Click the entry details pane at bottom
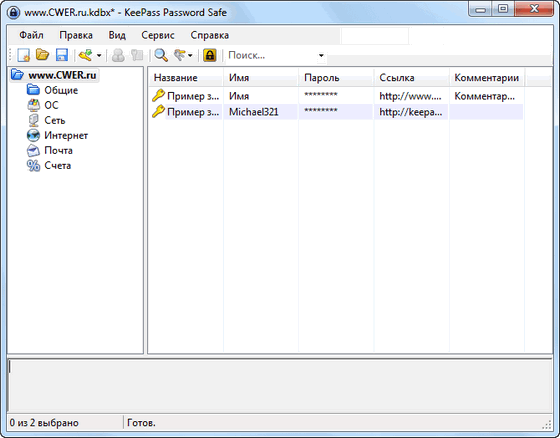Viewport: 560px width, 438px height. click(x=280, y=385)
